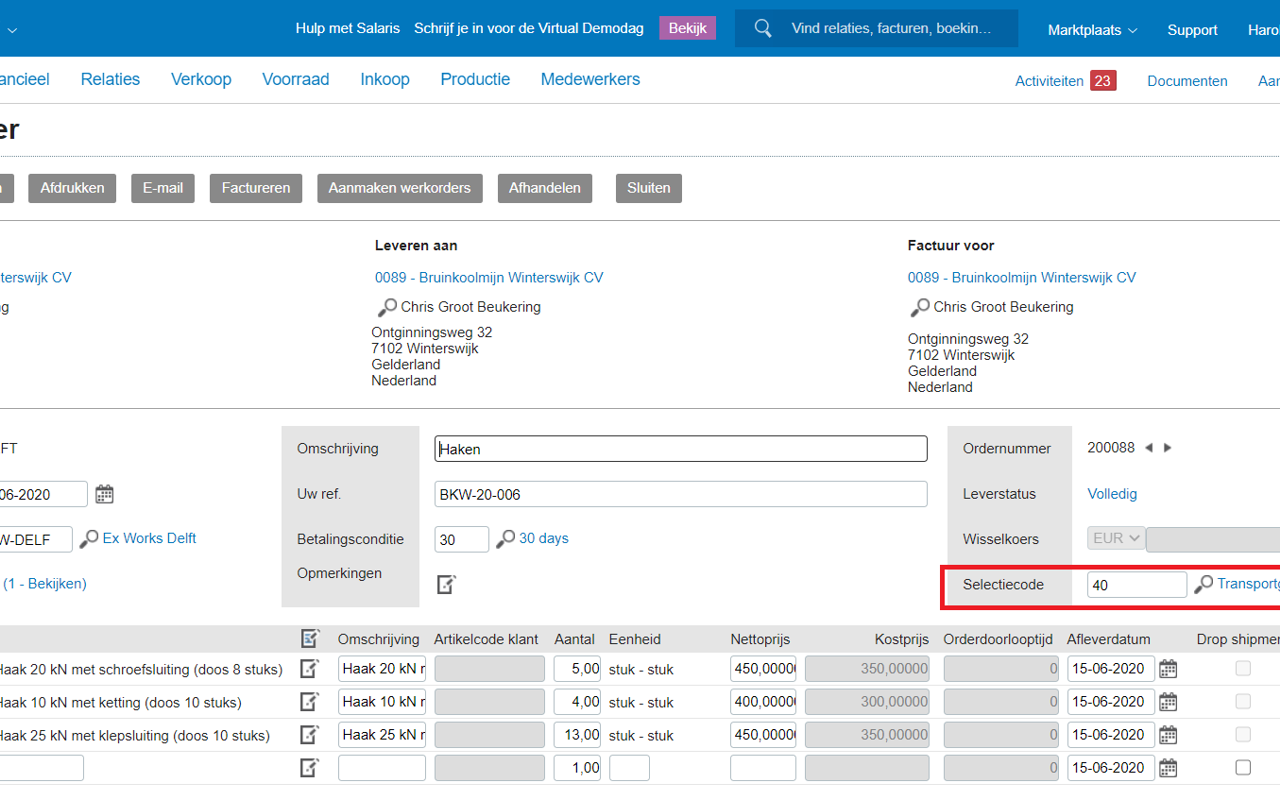This screenshot has height=800, width=1280.
Task: Open the Inkoop menu
Action: [385, 79]
